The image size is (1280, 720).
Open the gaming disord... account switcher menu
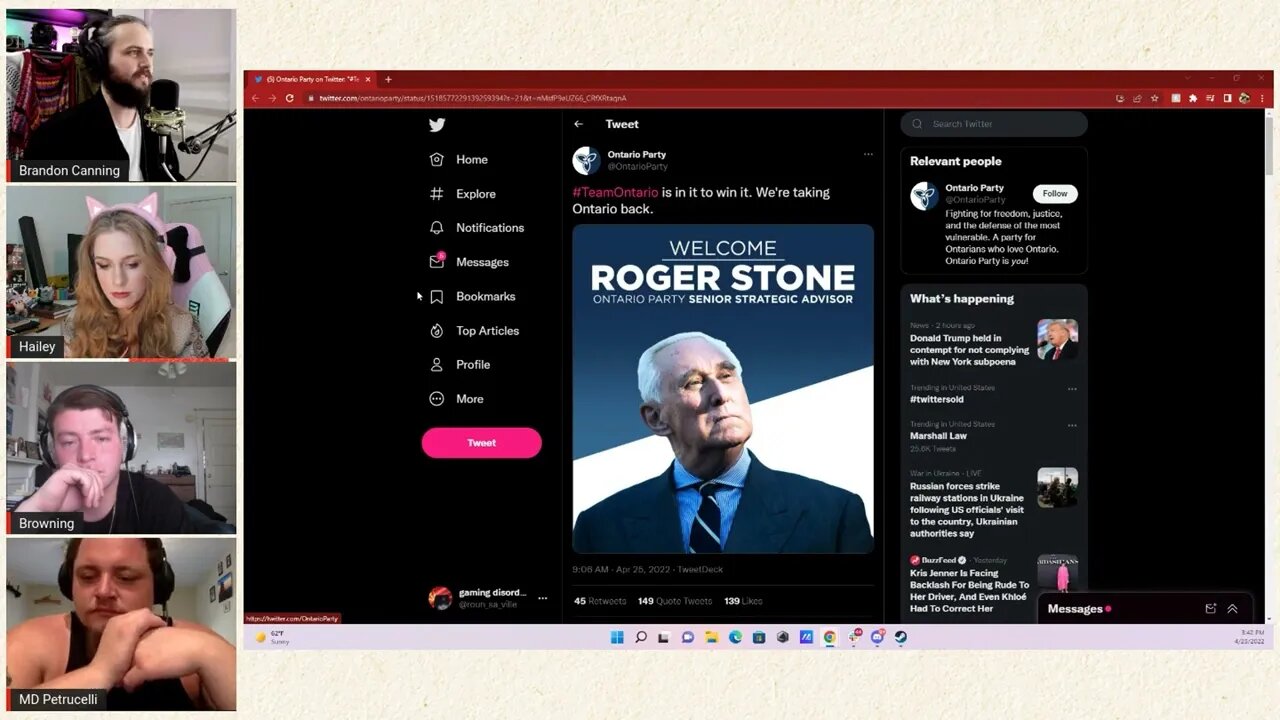(x=542, y=598)
